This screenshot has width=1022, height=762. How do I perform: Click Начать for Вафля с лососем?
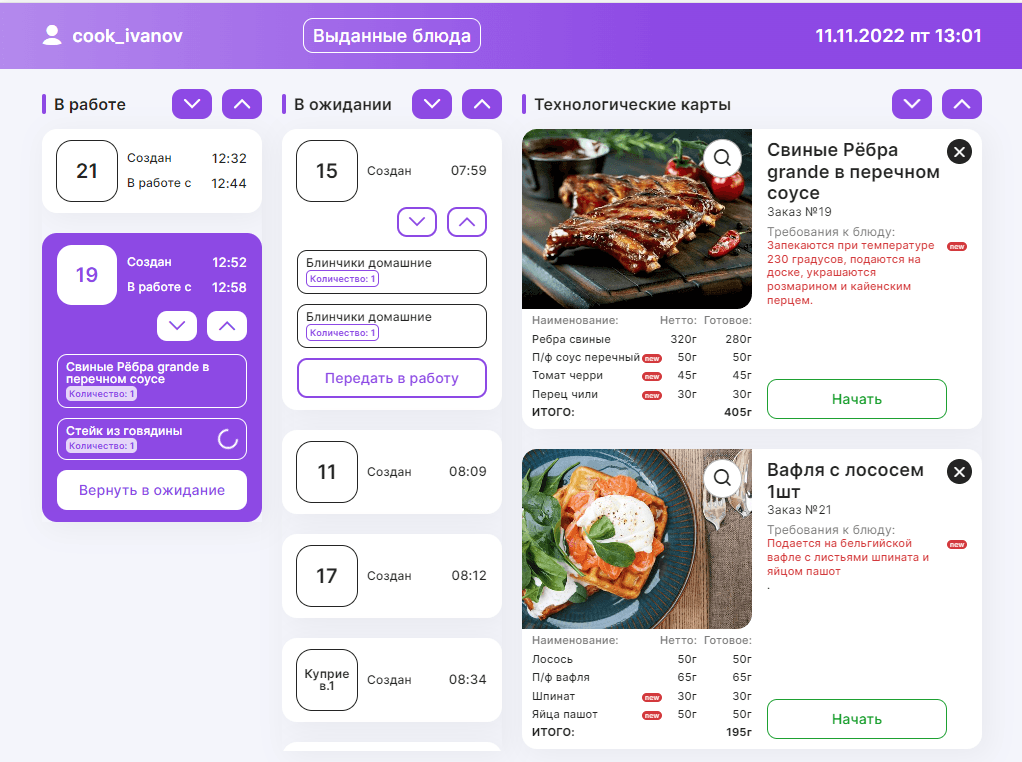coord(856,719)
